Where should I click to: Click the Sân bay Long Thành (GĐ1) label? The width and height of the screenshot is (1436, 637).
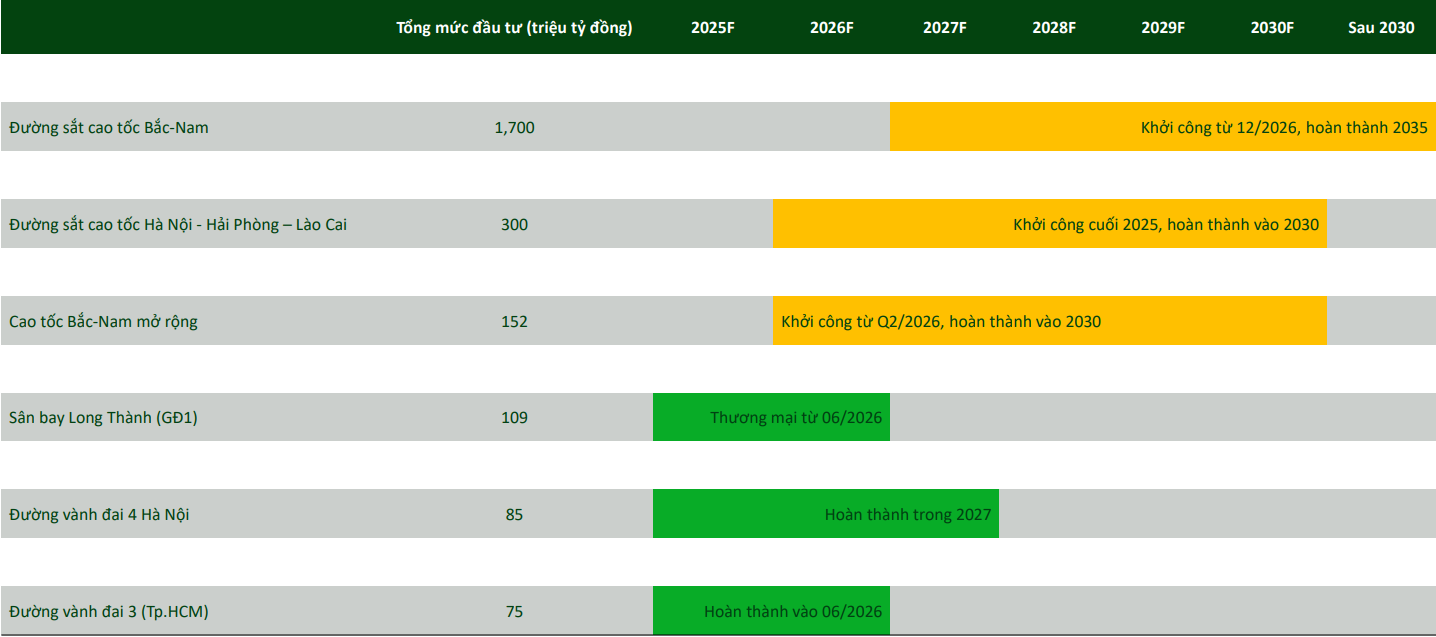(x=103, y=418)
